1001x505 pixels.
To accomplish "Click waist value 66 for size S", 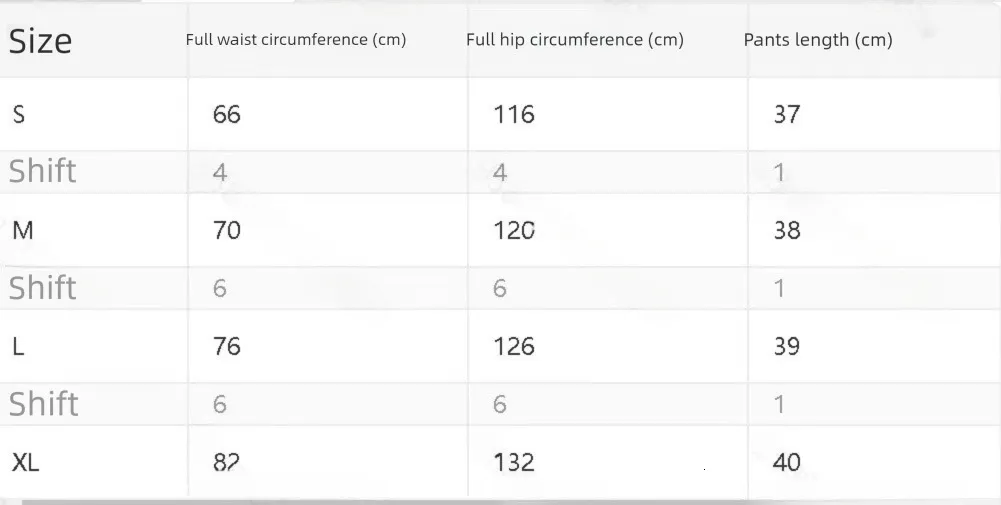I will 227,114.
